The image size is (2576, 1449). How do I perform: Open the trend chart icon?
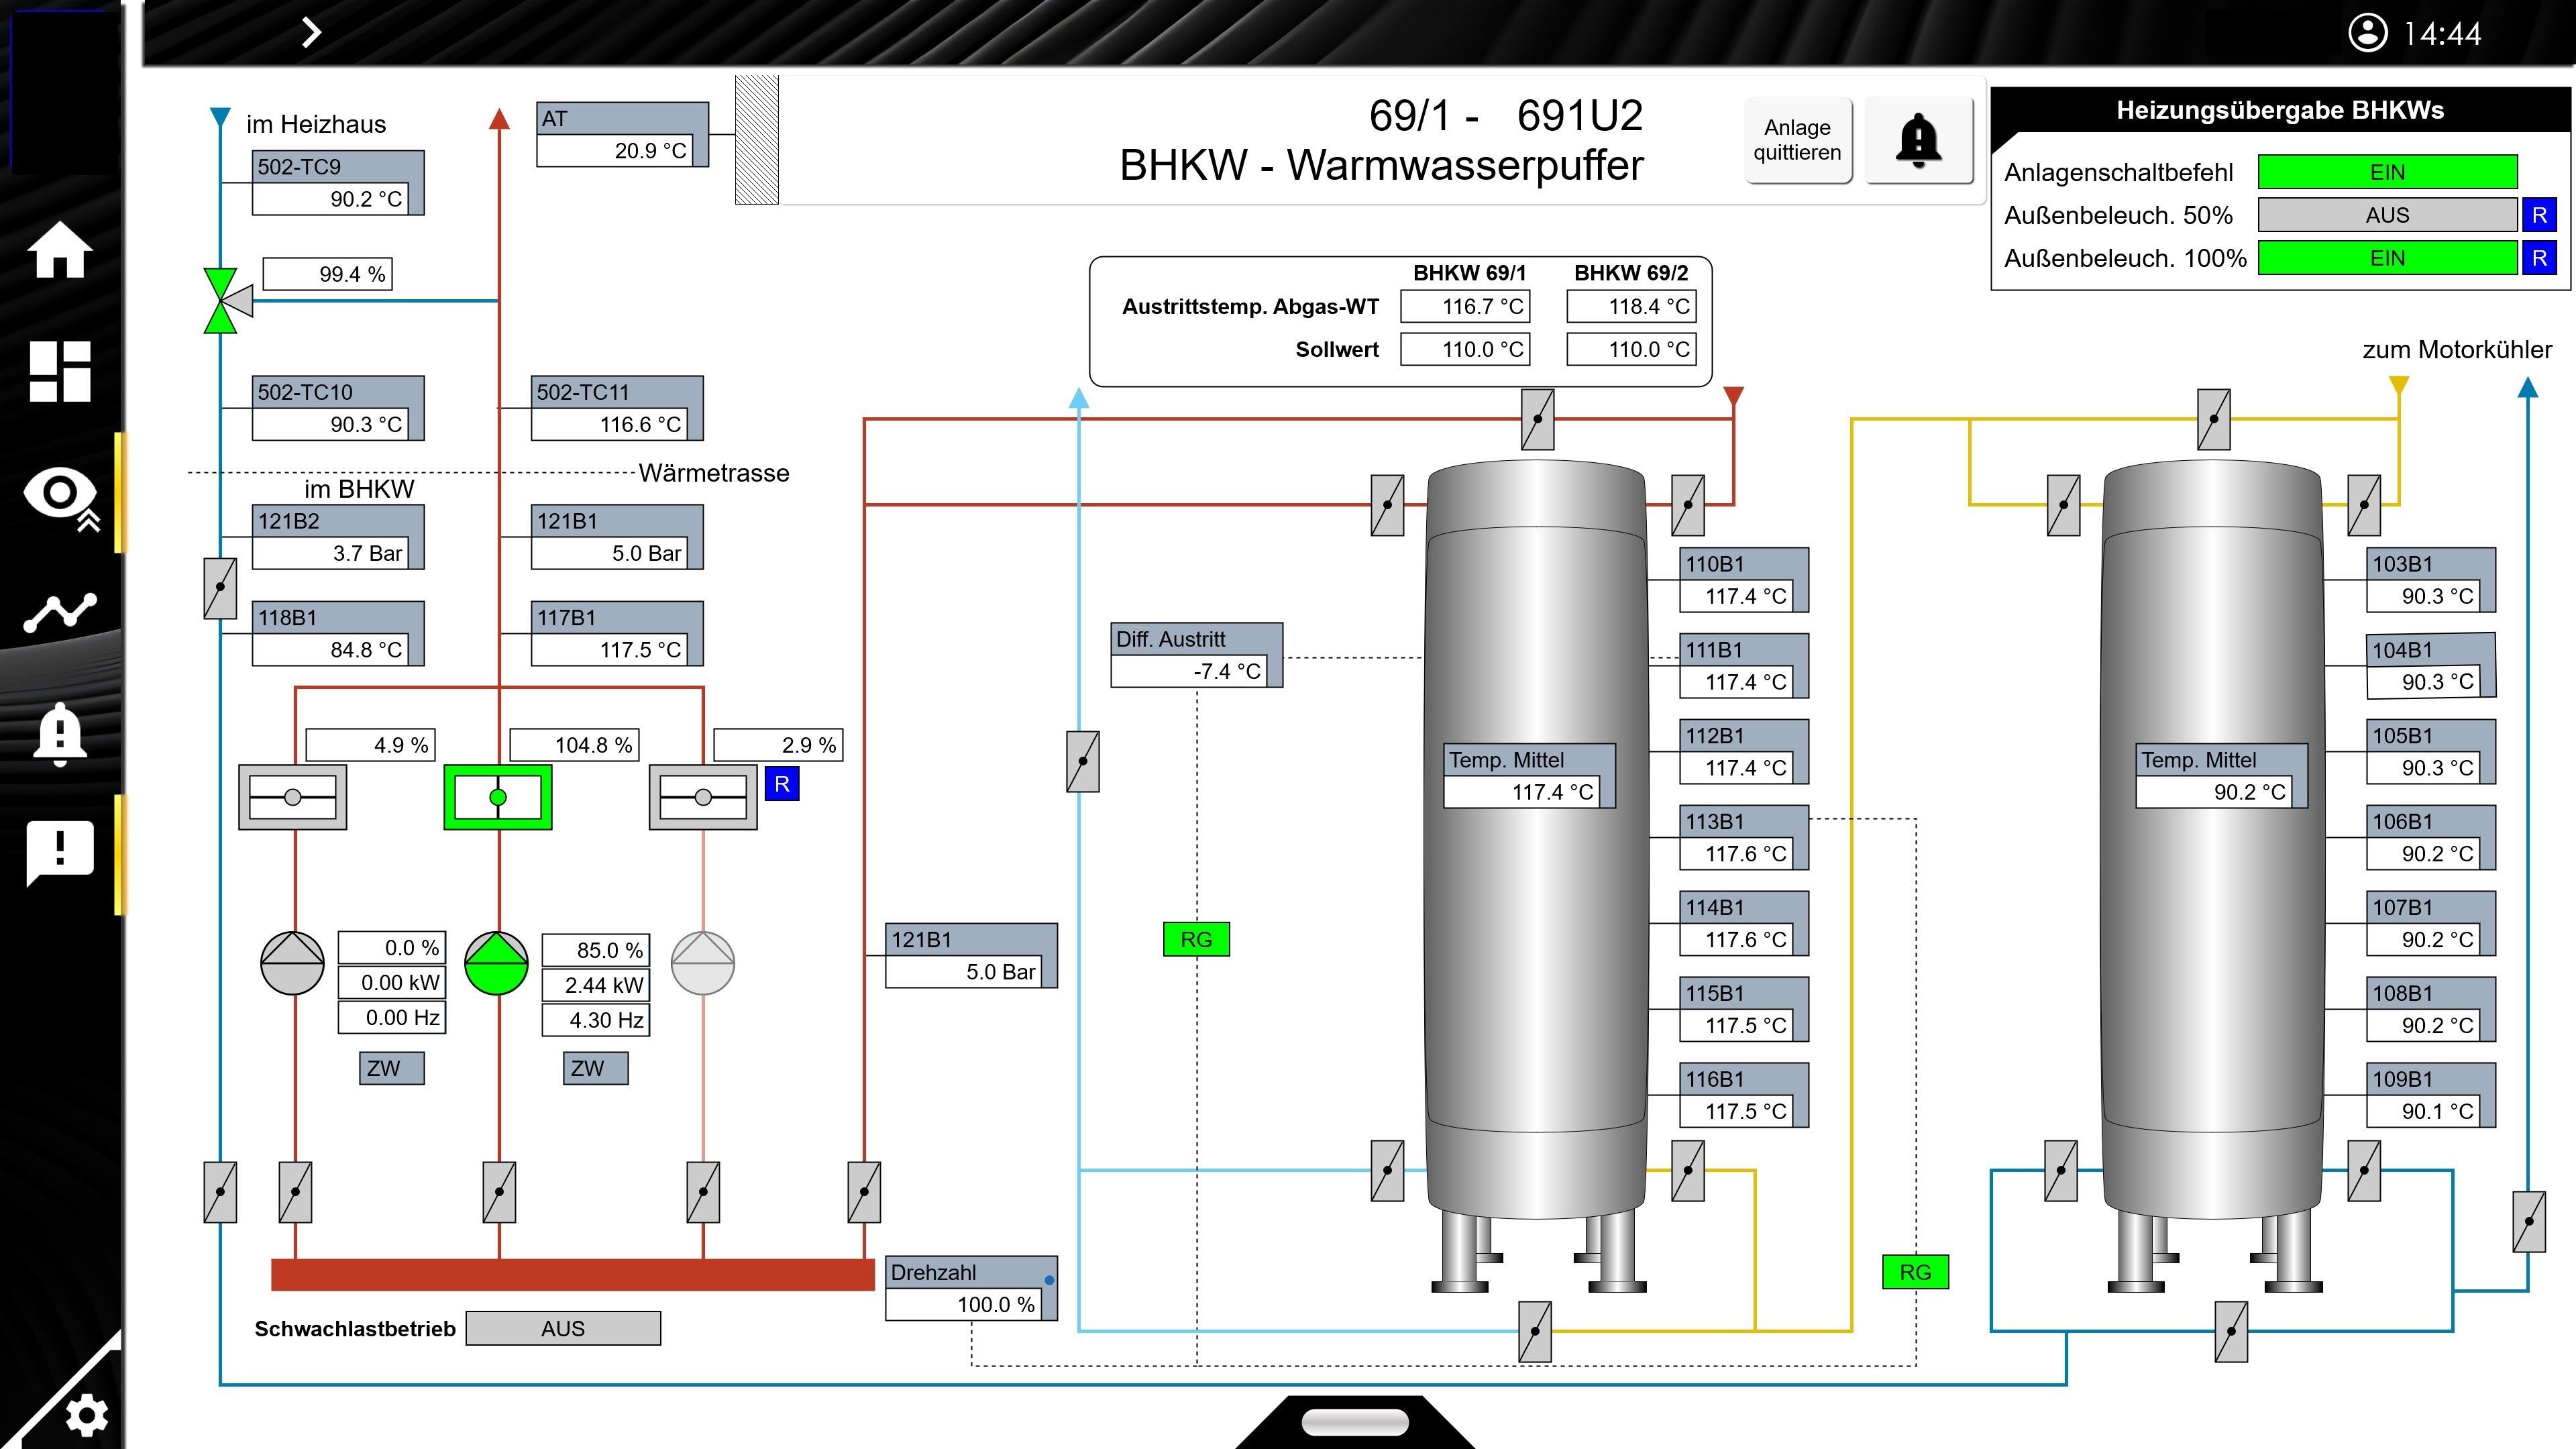click(60, 611)
